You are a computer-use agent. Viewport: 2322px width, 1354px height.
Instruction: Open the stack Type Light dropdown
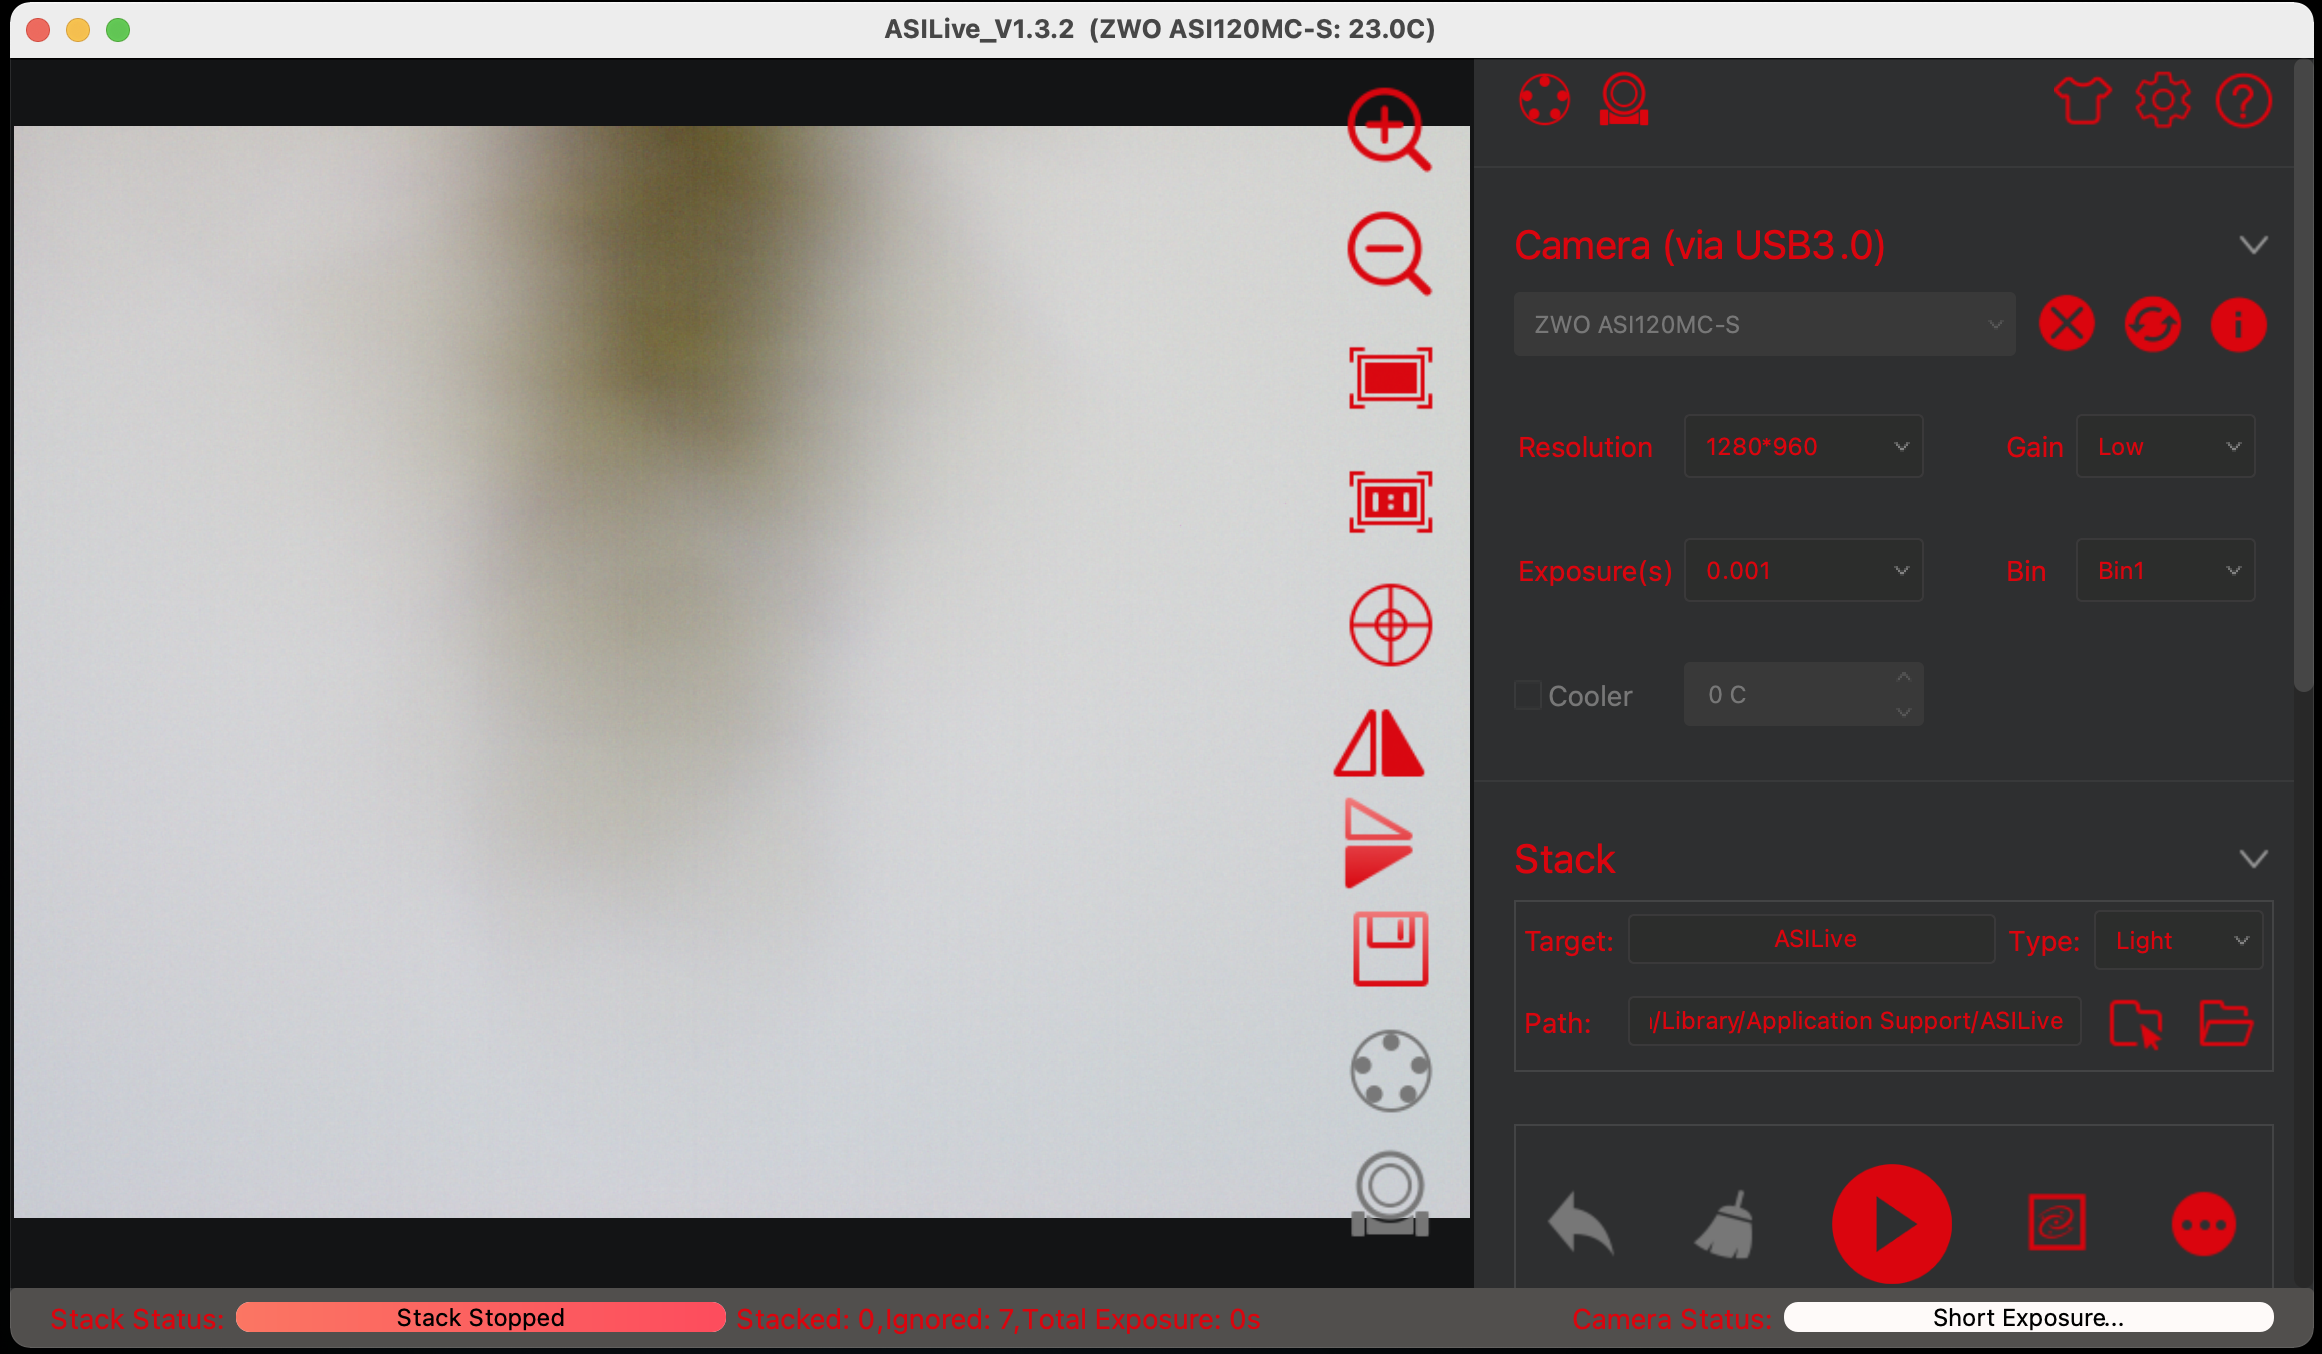point(2178,941)
